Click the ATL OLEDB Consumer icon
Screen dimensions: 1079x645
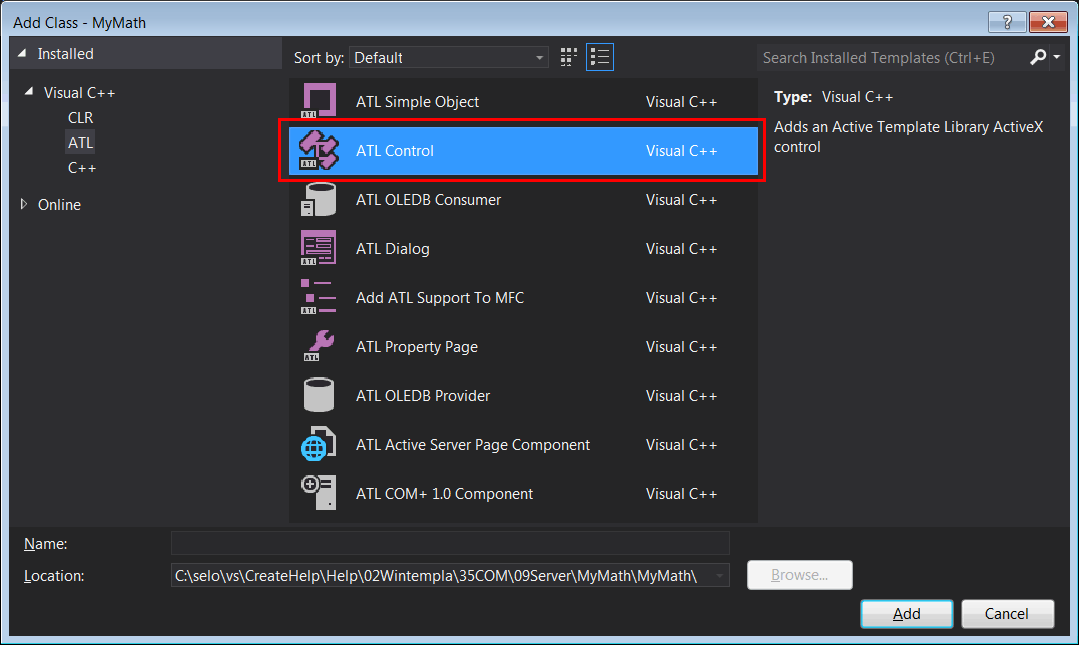click(x=319, y=200)
